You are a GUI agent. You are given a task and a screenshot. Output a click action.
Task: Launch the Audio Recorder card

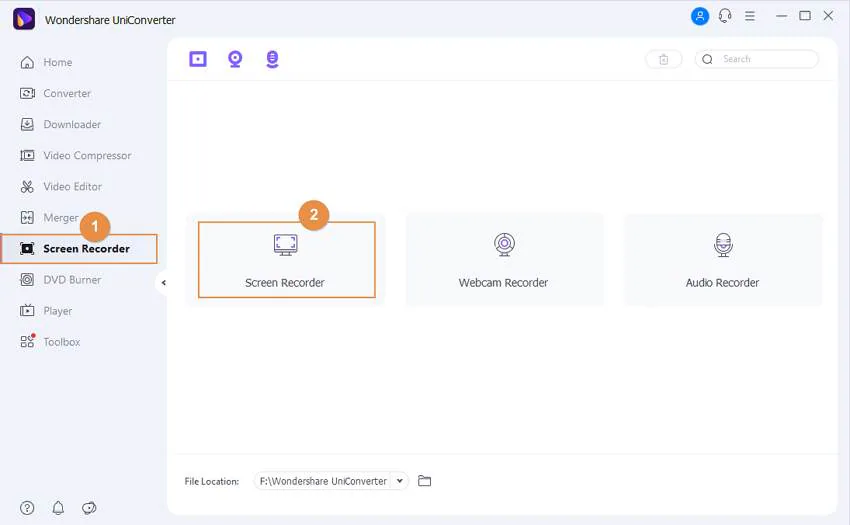(x=723, y=260)
